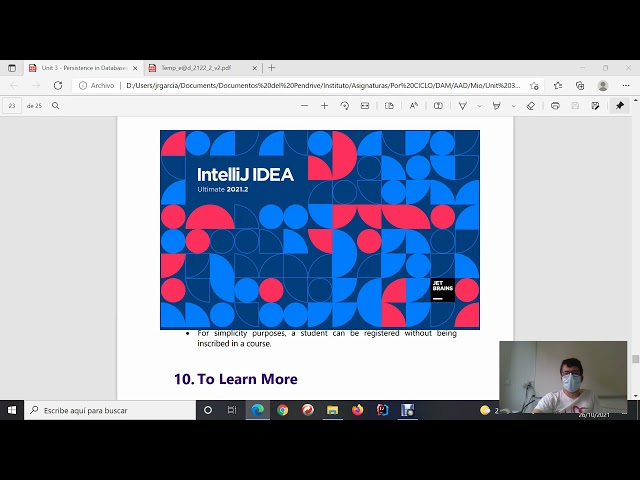This screenshot has height=480, width=640.
Task: Open File Explorer from the taskbar
Action: (333, 410)
